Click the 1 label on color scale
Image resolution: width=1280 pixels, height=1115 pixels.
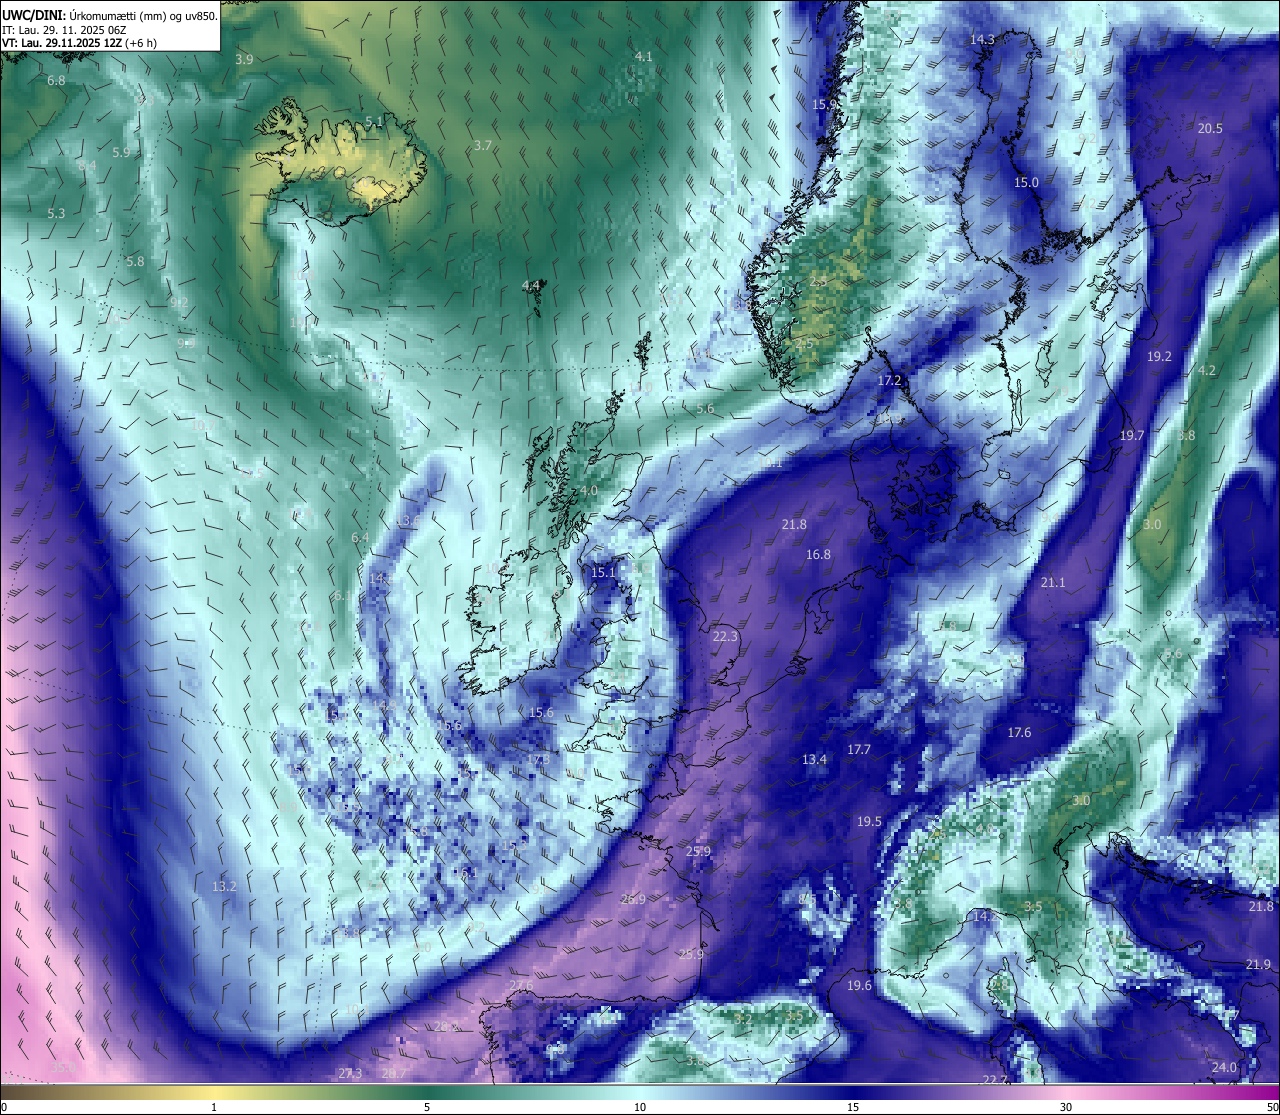(214, 1107)
